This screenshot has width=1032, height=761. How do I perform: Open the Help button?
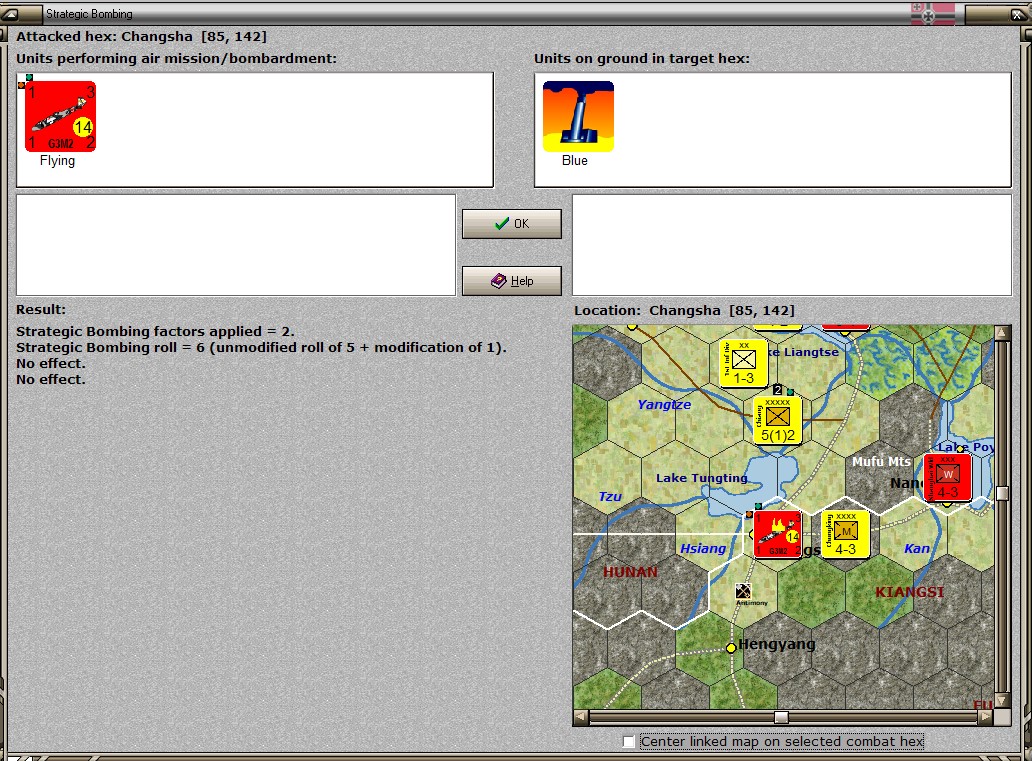(511, 281)
